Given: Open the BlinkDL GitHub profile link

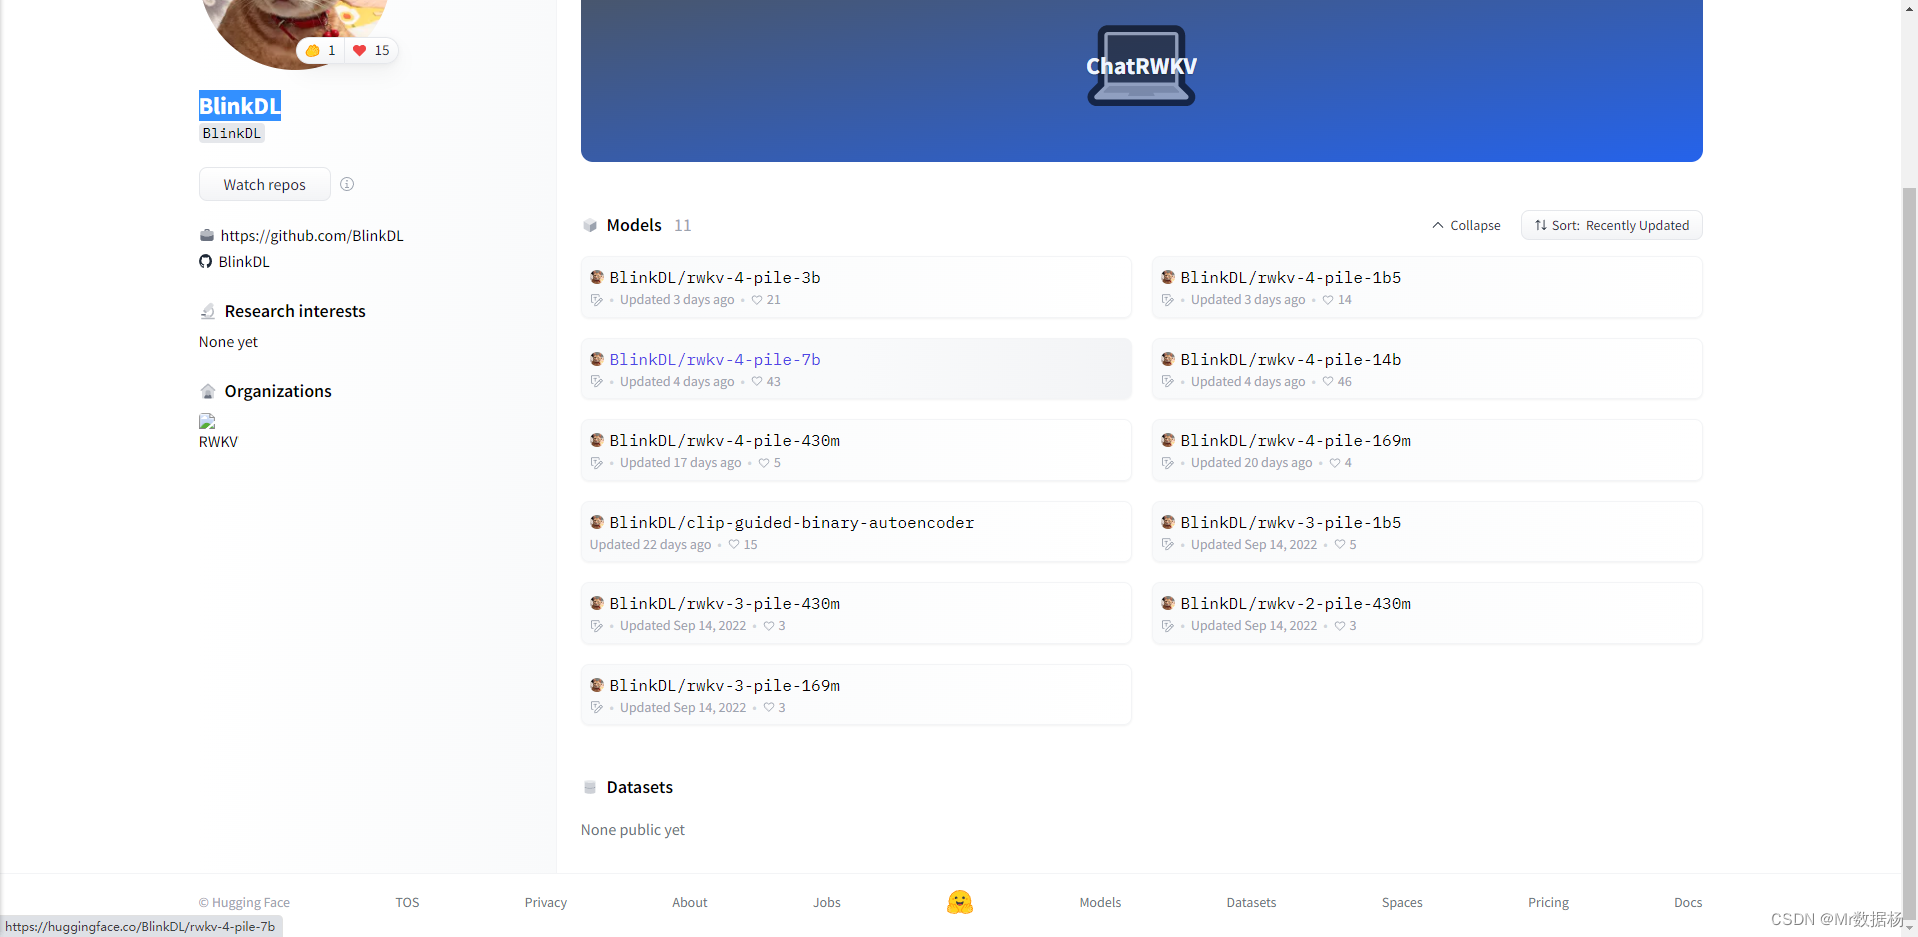Looking at the screenshot, I should 244,262.
